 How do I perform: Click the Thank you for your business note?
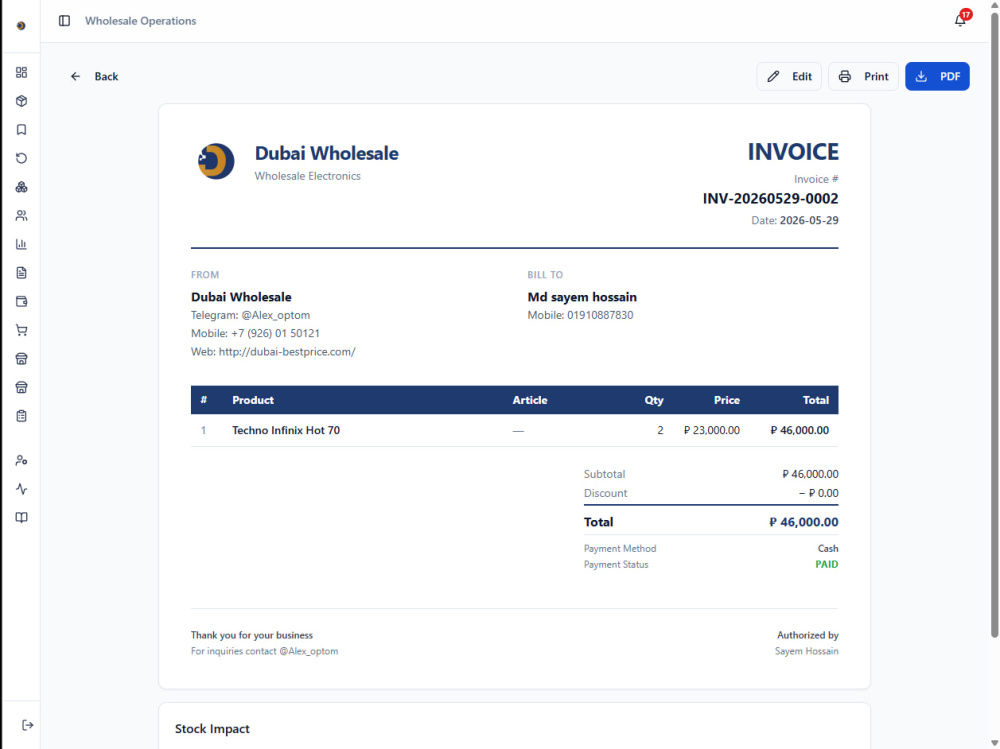pyautogui.click(x=252, y=635)
